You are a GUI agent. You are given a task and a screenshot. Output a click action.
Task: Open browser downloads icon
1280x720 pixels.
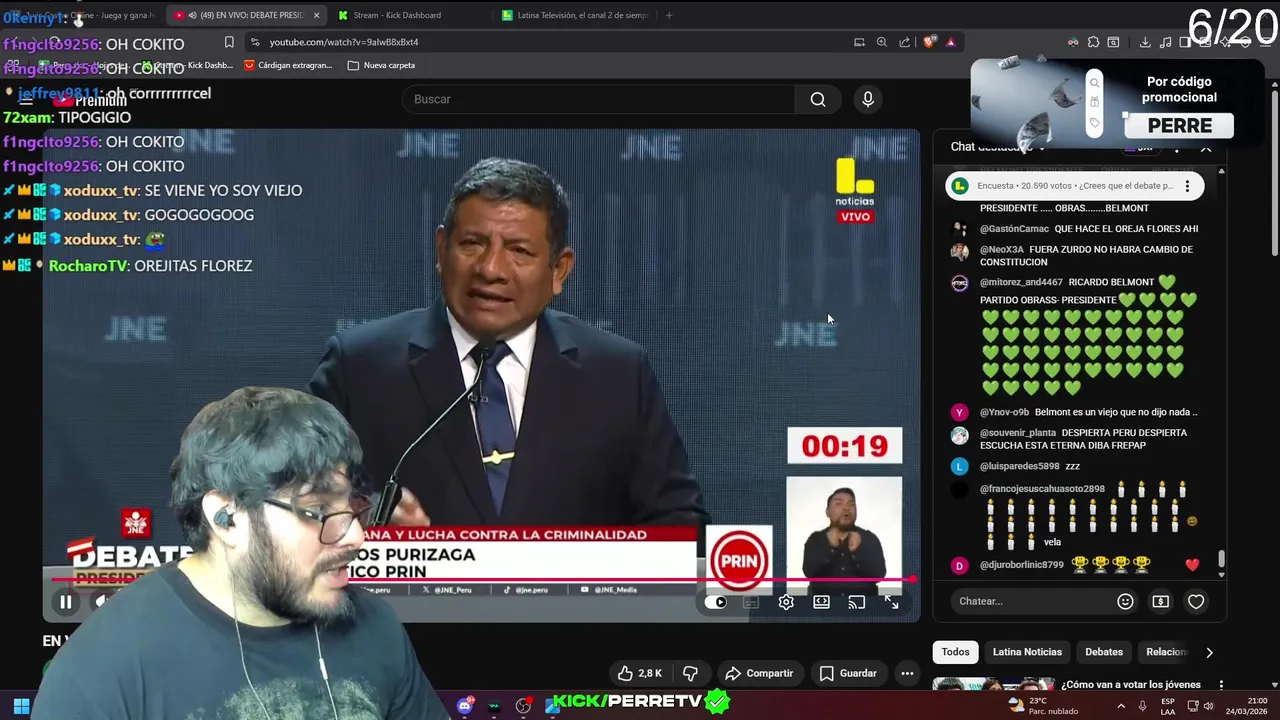(x=1144, y=42)
